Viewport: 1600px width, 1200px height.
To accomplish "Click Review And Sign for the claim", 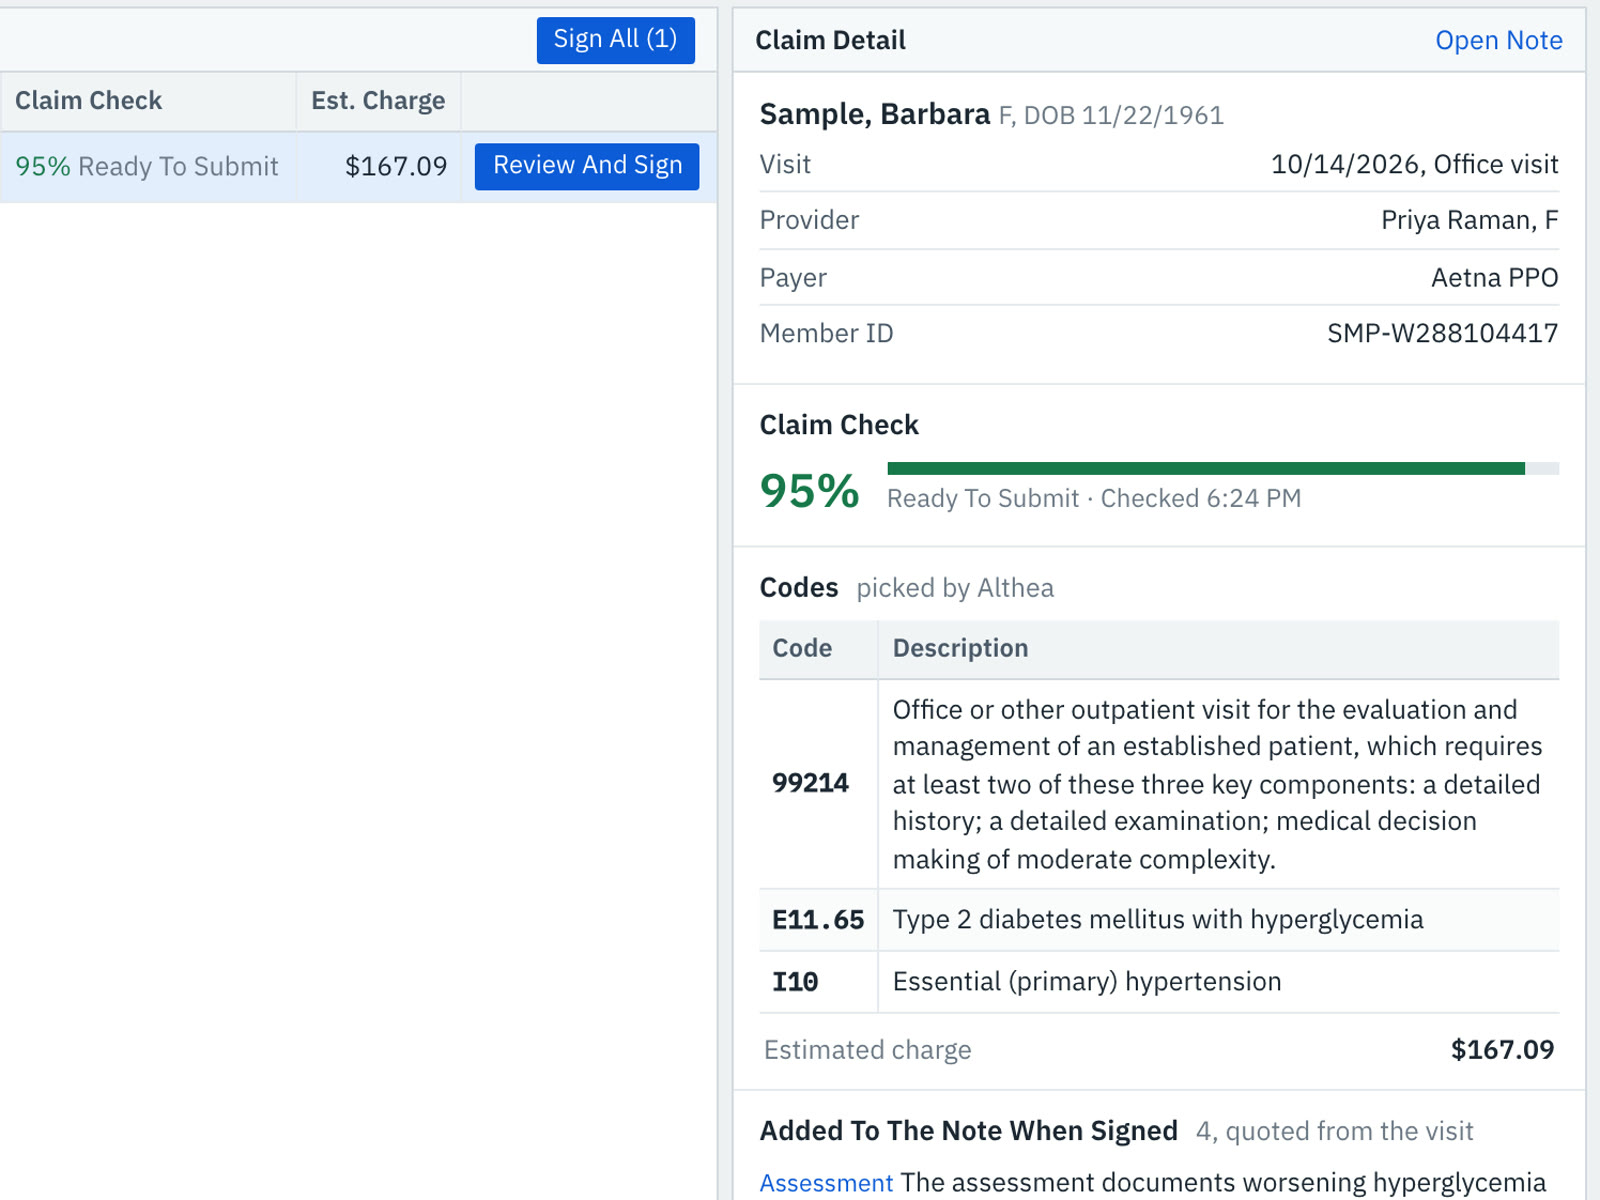I will [587, 166].
